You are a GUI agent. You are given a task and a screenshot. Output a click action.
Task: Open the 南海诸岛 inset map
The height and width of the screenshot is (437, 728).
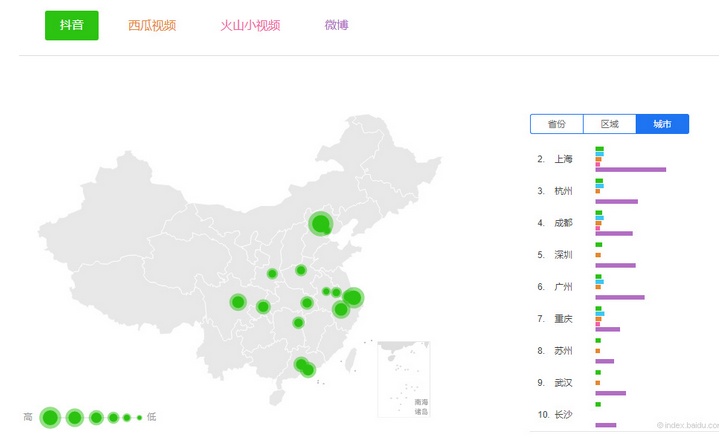coord(404,380)
